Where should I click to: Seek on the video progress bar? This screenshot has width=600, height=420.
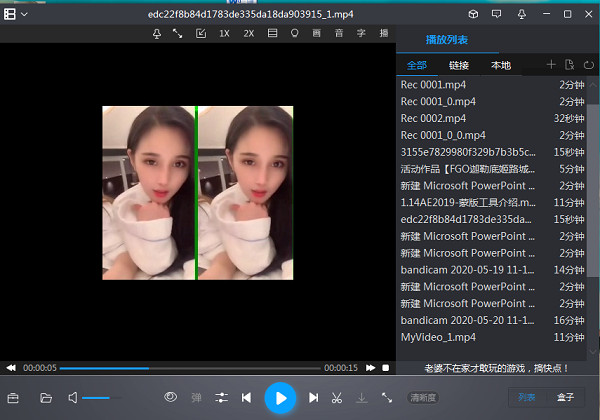click(190, 368)
